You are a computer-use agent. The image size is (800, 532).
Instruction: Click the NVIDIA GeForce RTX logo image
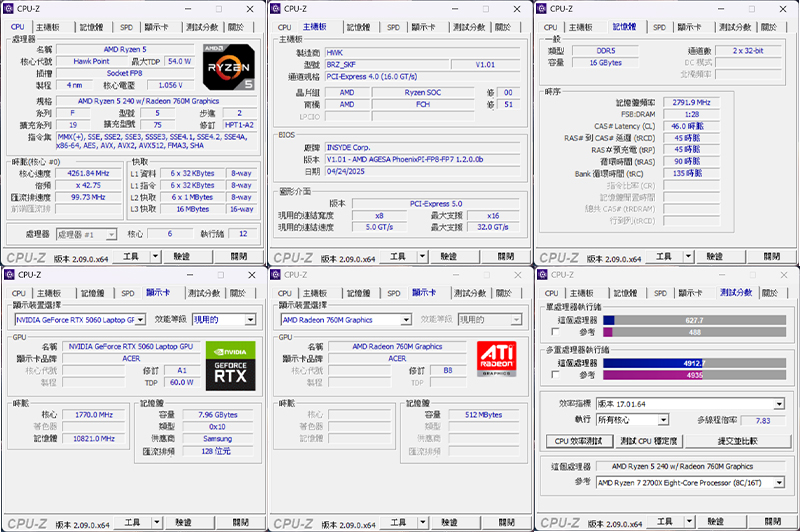tap(231, 366)
